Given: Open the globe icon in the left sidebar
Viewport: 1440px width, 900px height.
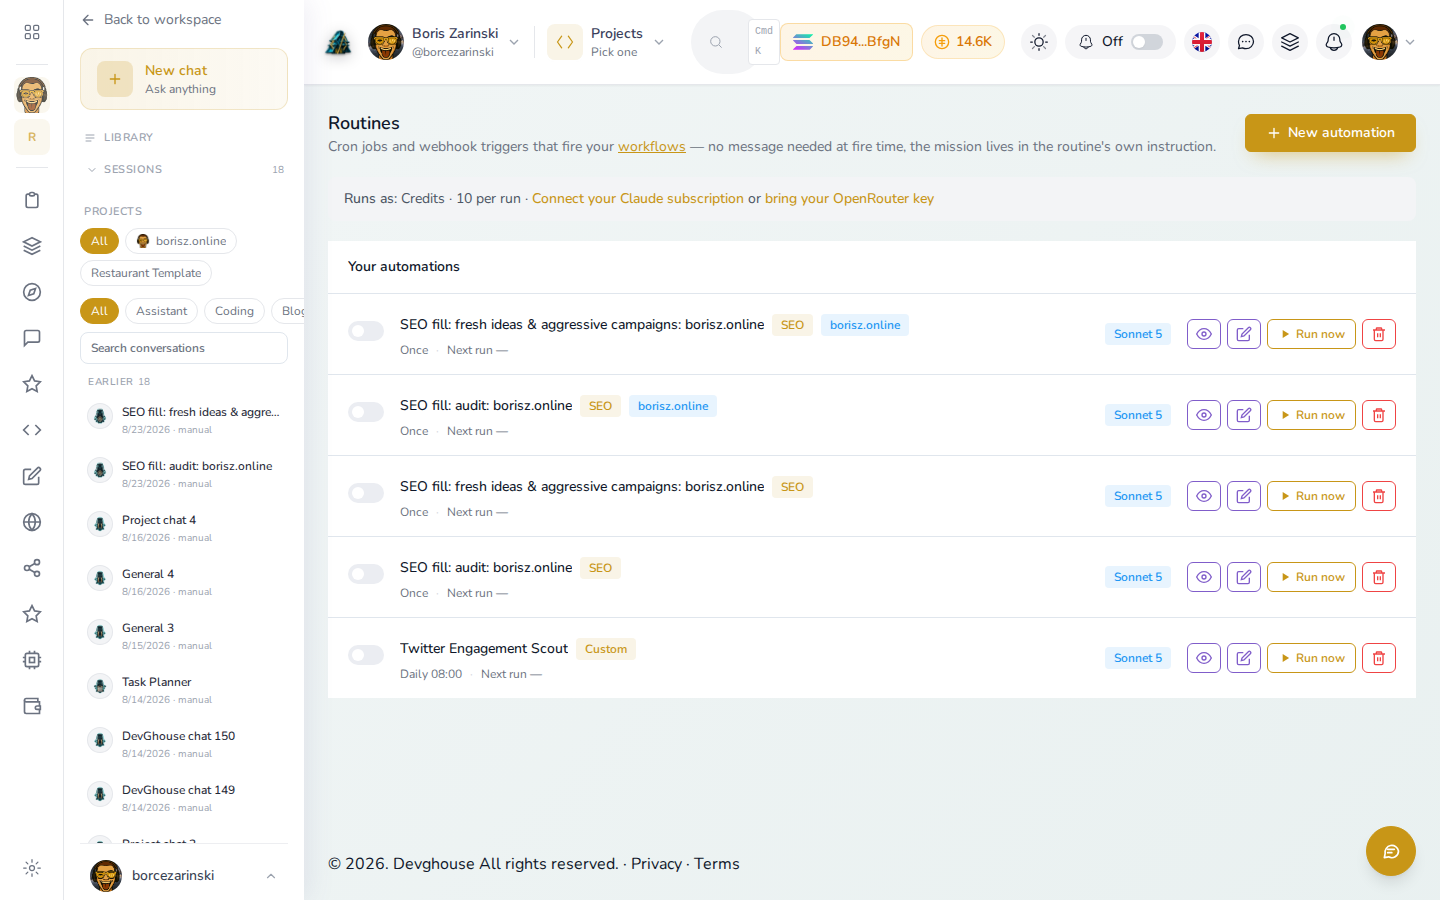Looking at the screenshot, I should pos(32,522).
